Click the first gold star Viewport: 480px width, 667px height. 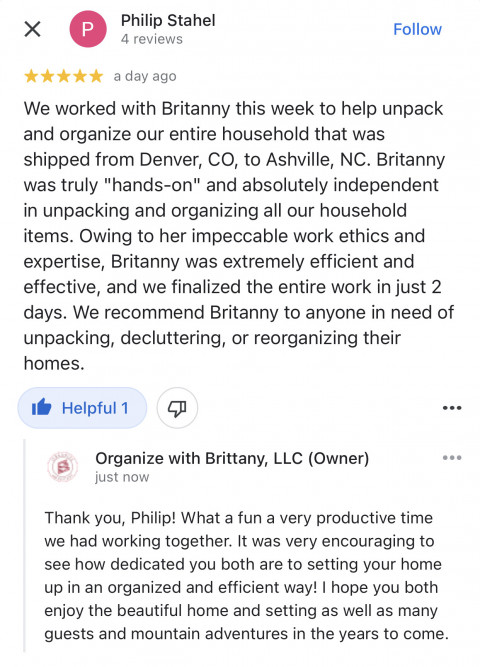click(31, 76)
